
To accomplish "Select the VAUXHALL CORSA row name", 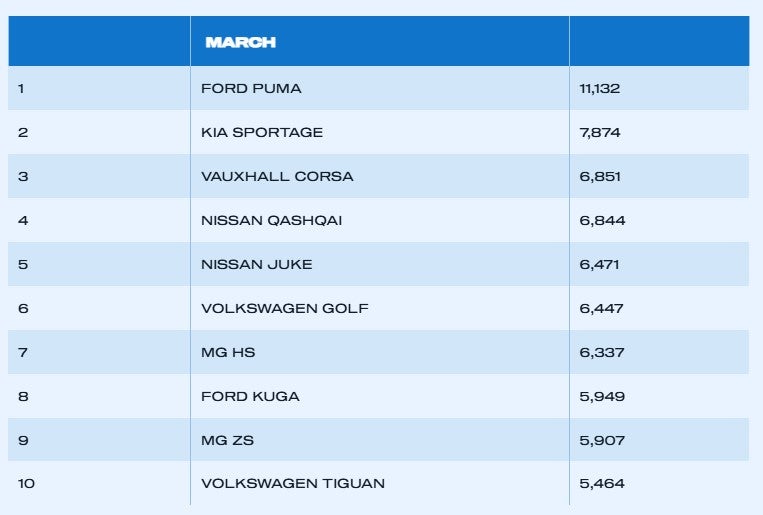I will pyautogui.click(x=277, y=176).
